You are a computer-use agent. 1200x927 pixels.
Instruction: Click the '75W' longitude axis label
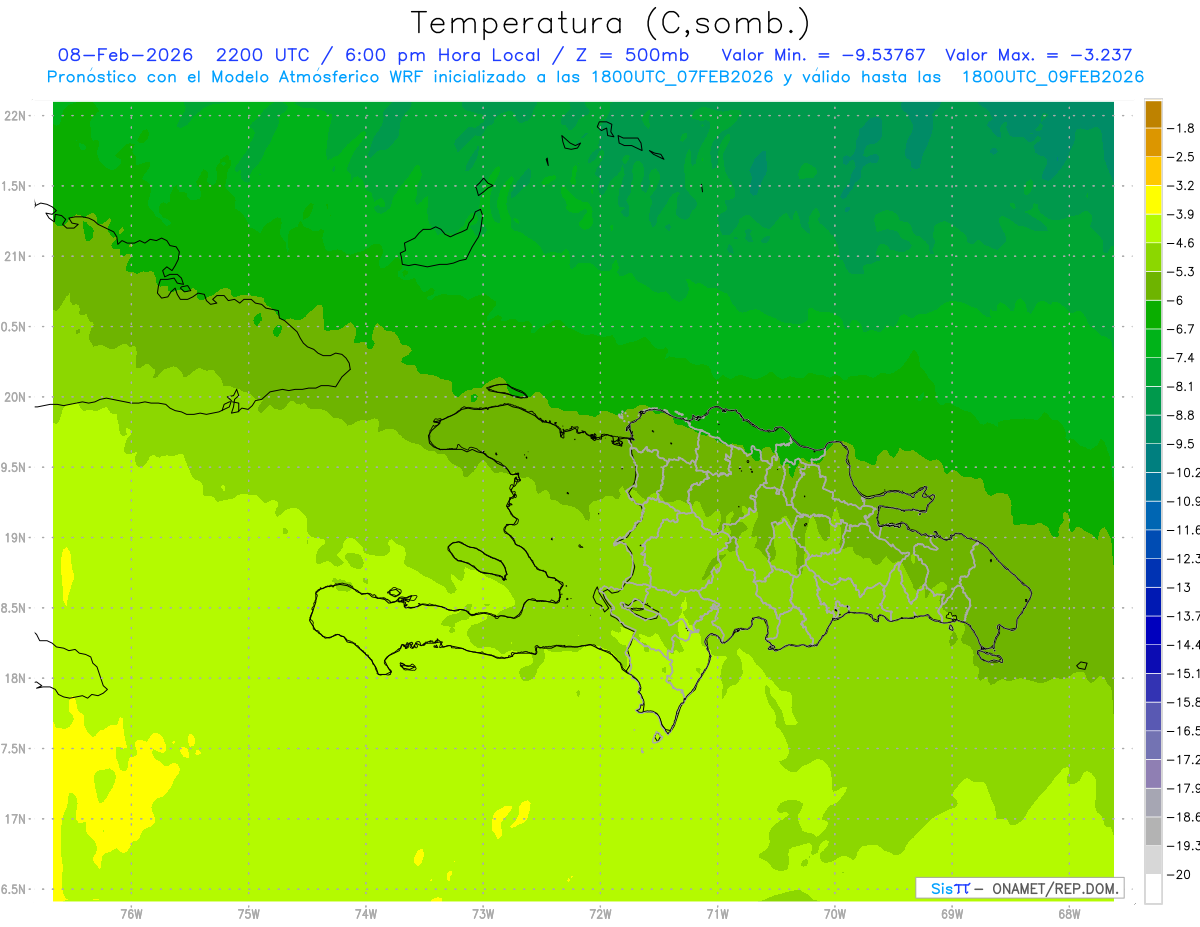coord(249,915)
